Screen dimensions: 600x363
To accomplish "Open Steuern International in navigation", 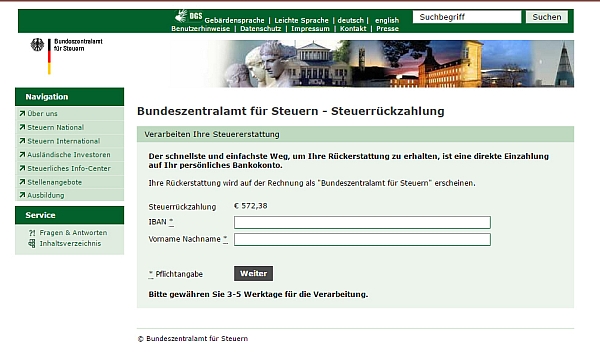I will [64, 141].
